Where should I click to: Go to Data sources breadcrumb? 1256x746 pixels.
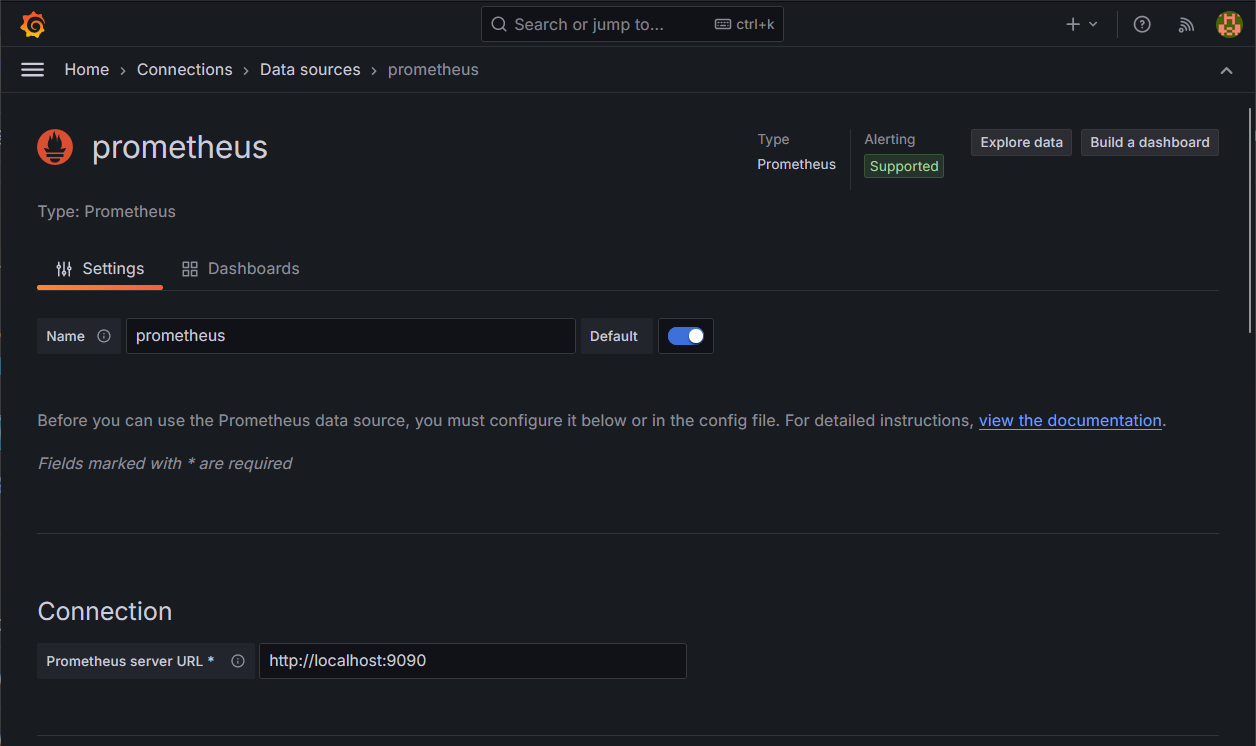(310, 70)
